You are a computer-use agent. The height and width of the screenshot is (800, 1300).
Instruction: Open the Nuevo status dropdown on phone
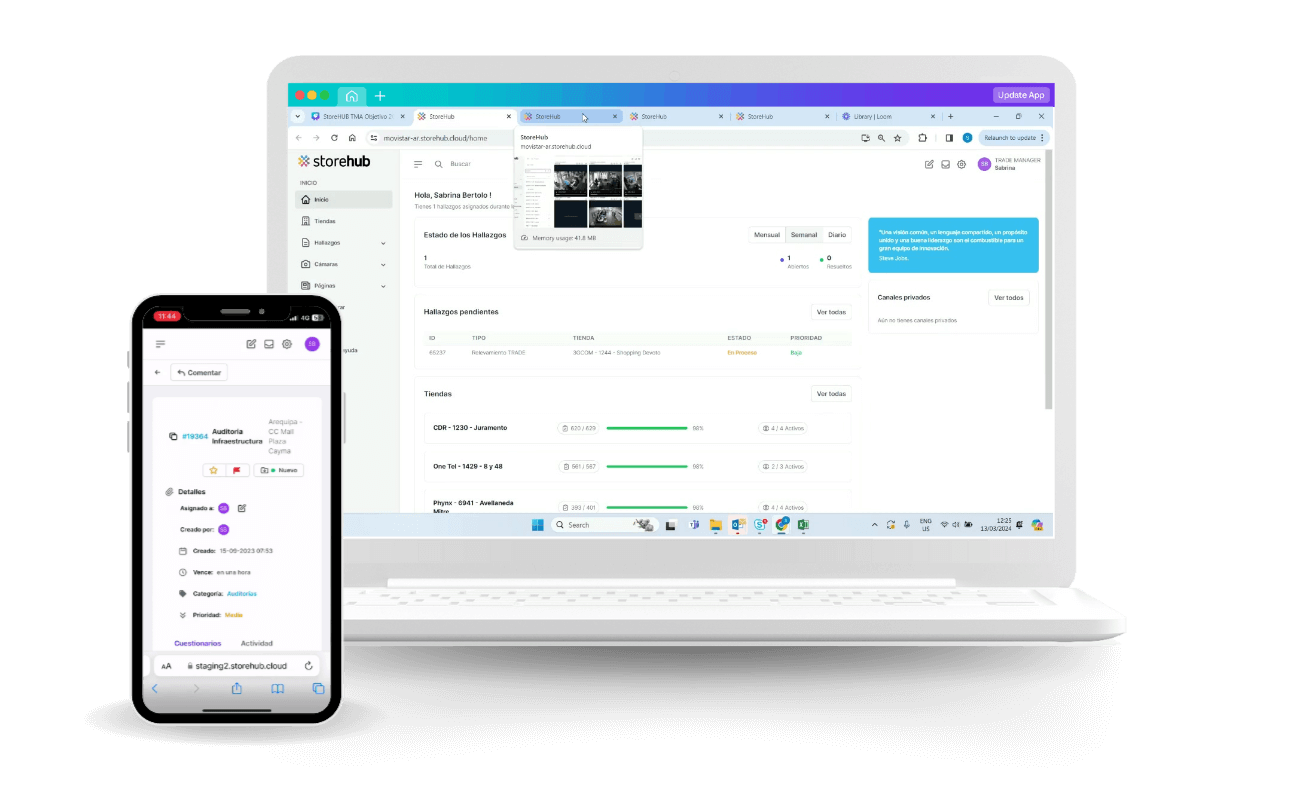click(279, 470)
